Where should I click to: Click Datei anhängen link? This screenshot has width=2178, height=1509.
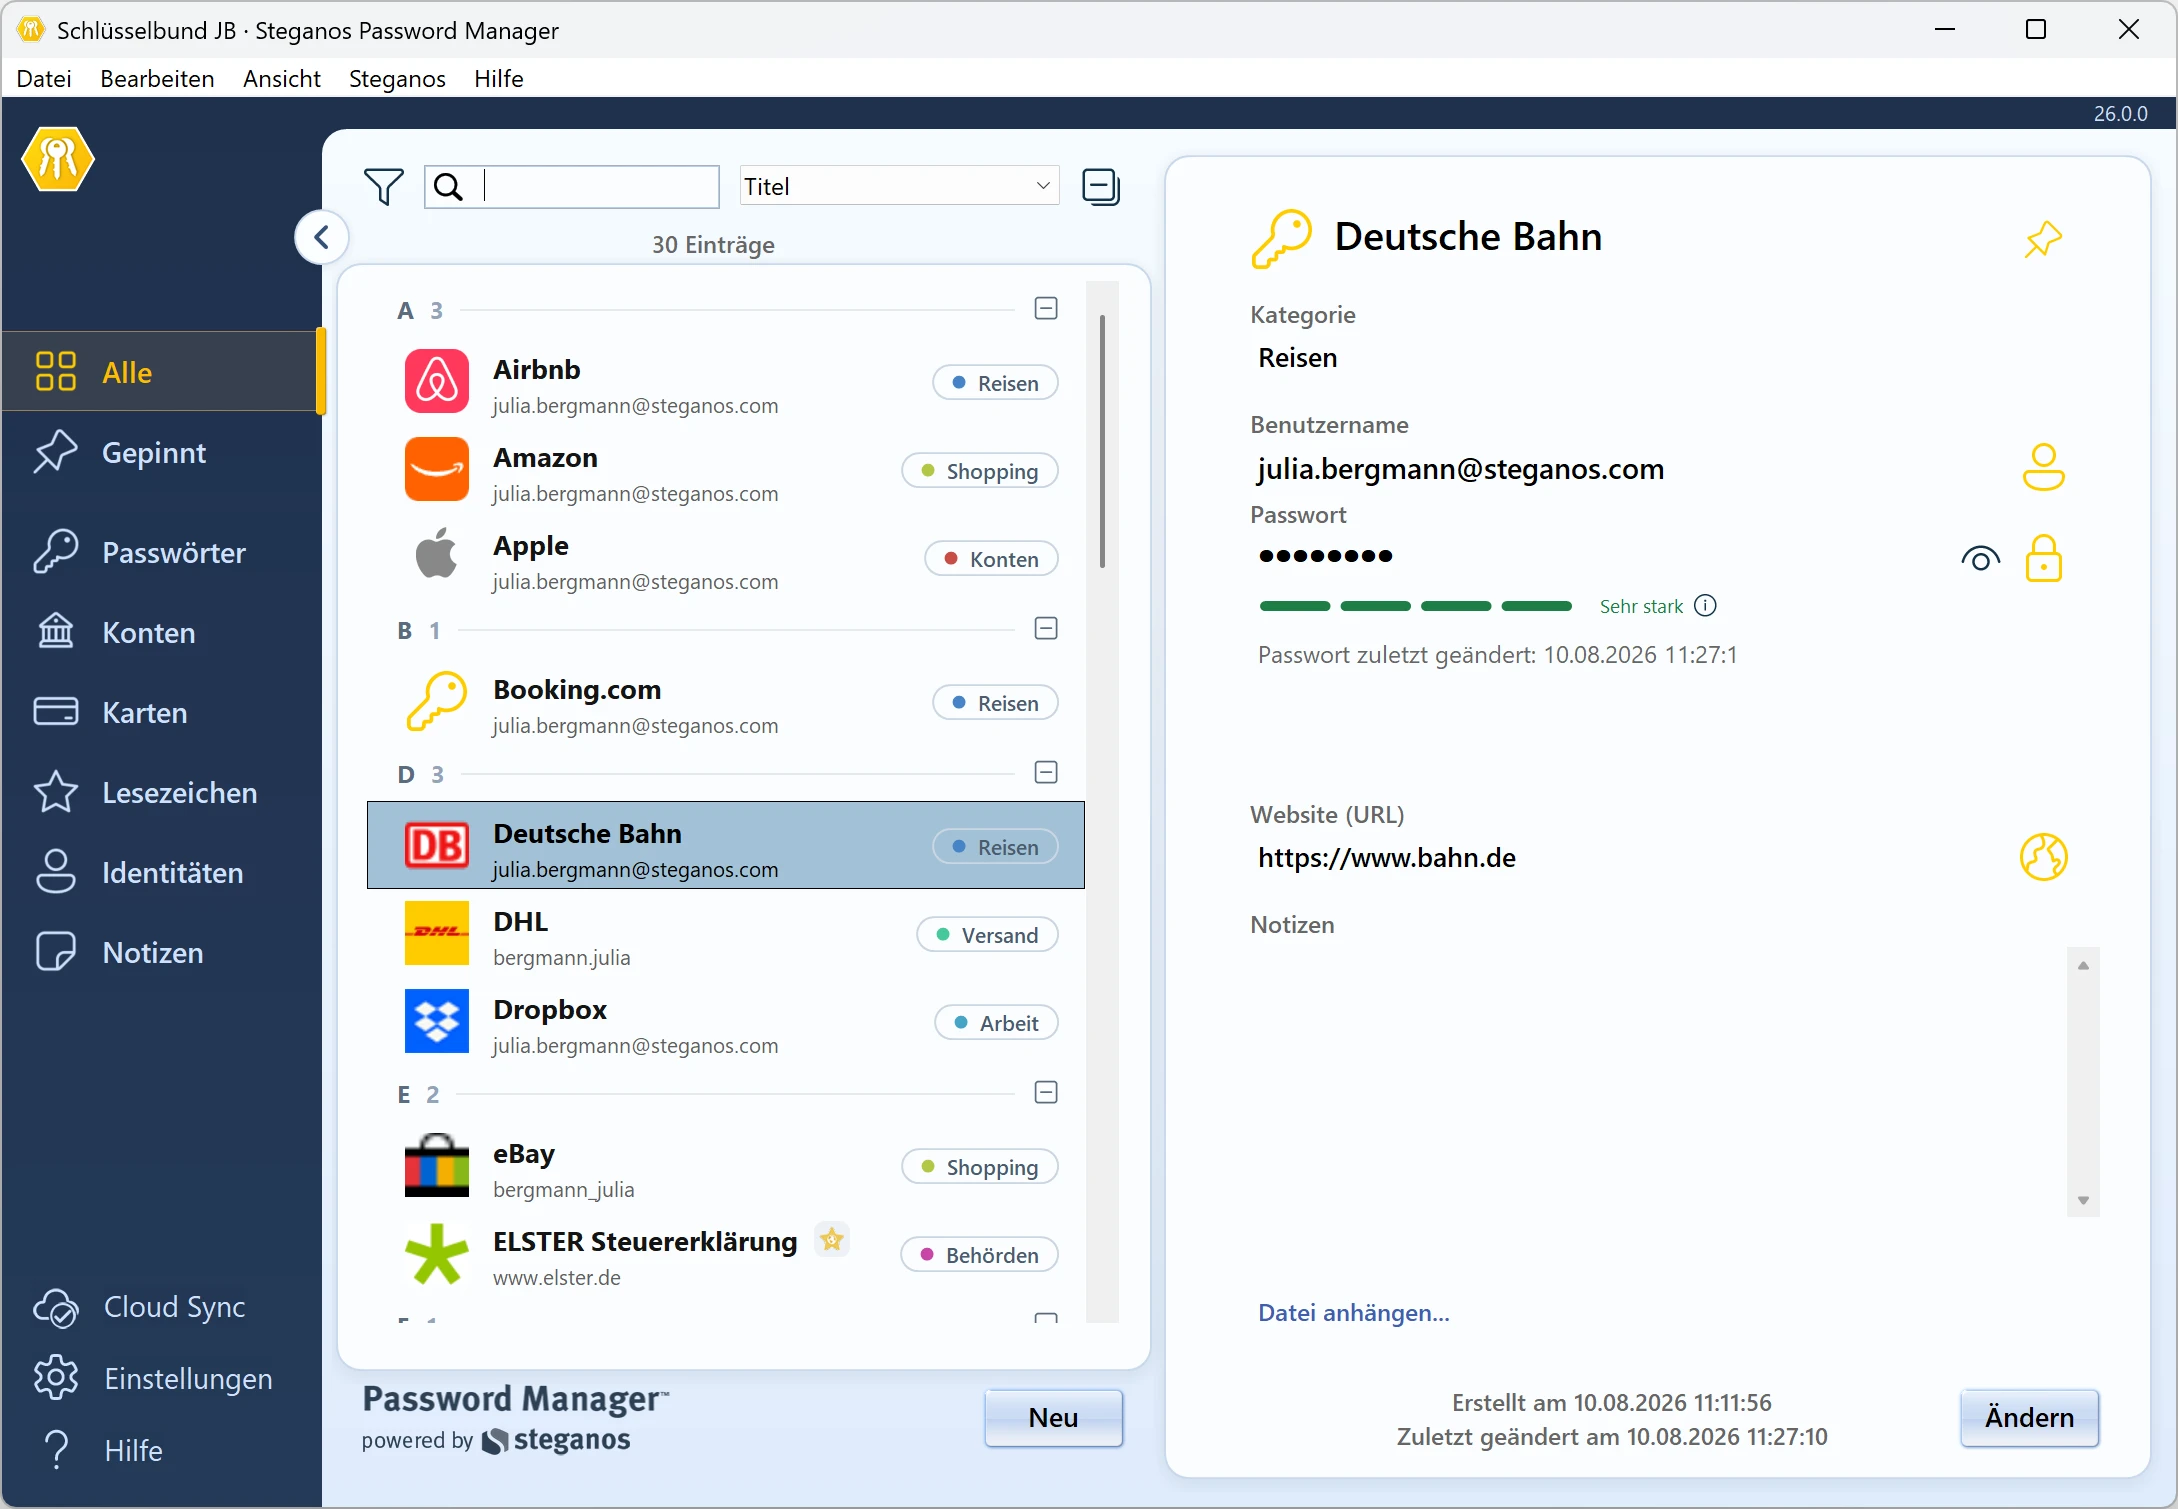[x=1353, y=1313]
